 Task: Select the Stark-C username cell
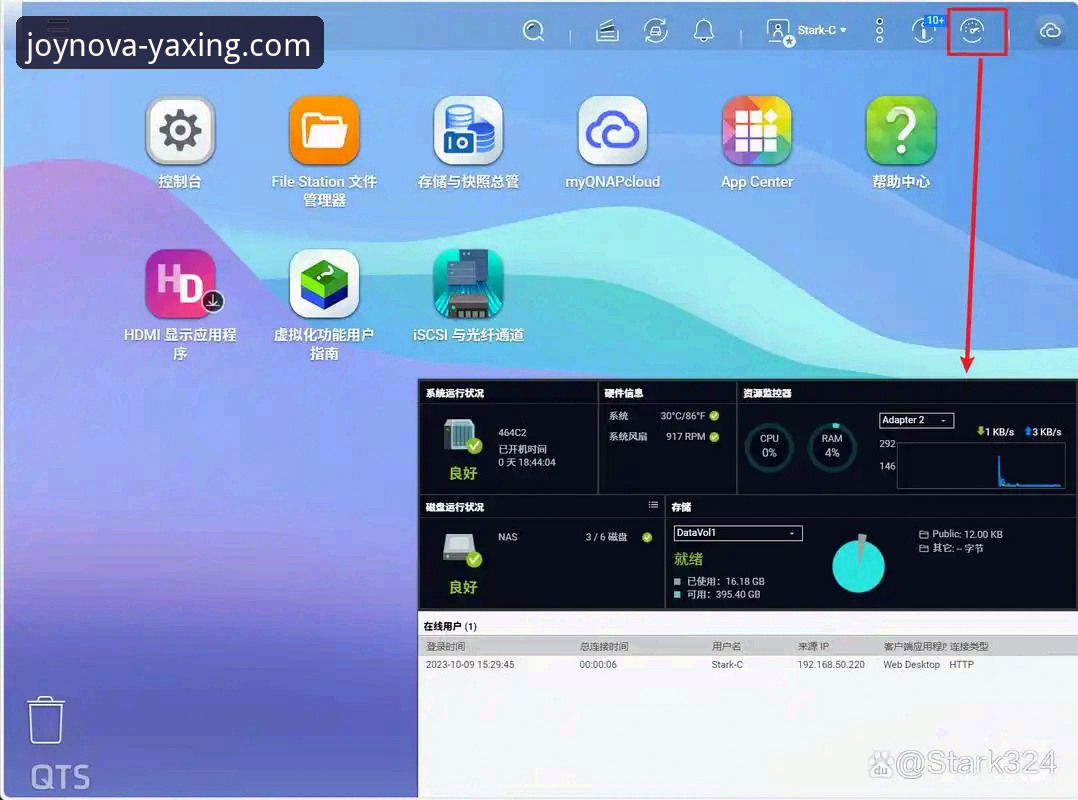(x=727, y=665)
